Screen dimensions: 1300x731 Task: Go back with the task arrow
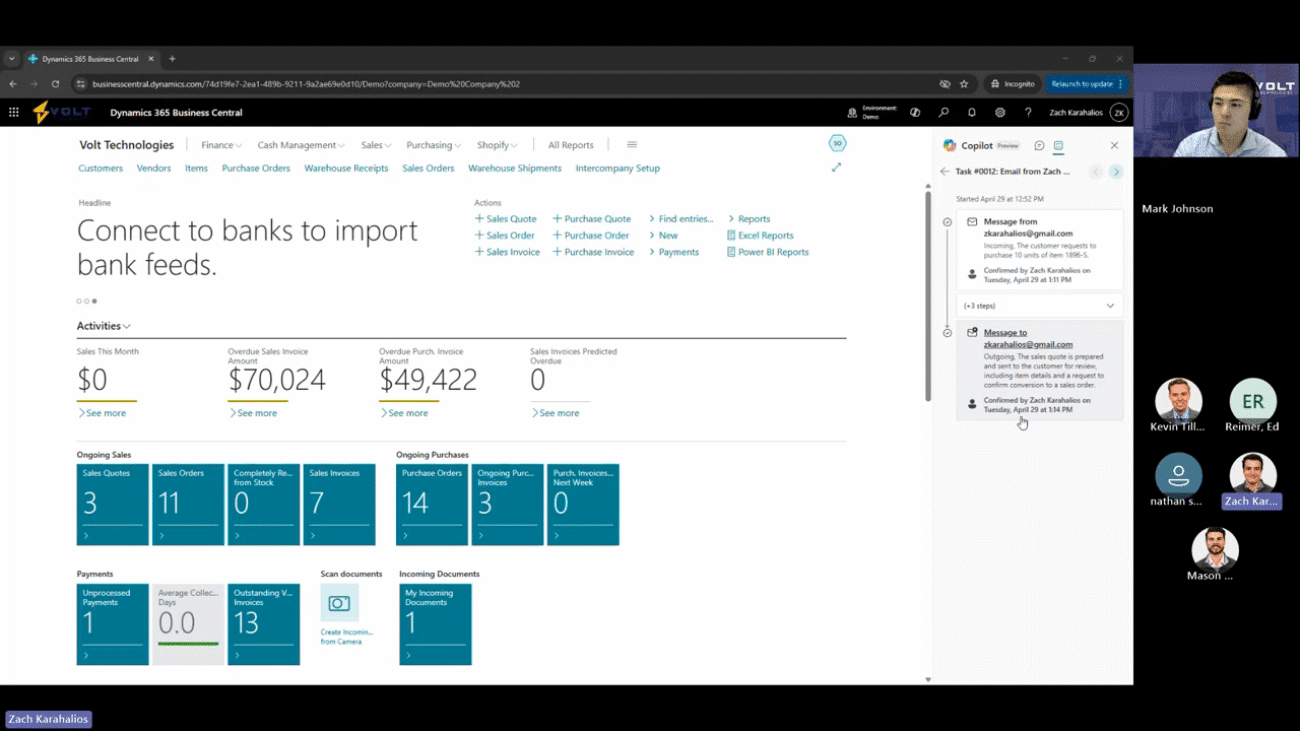tap(945, 172)
